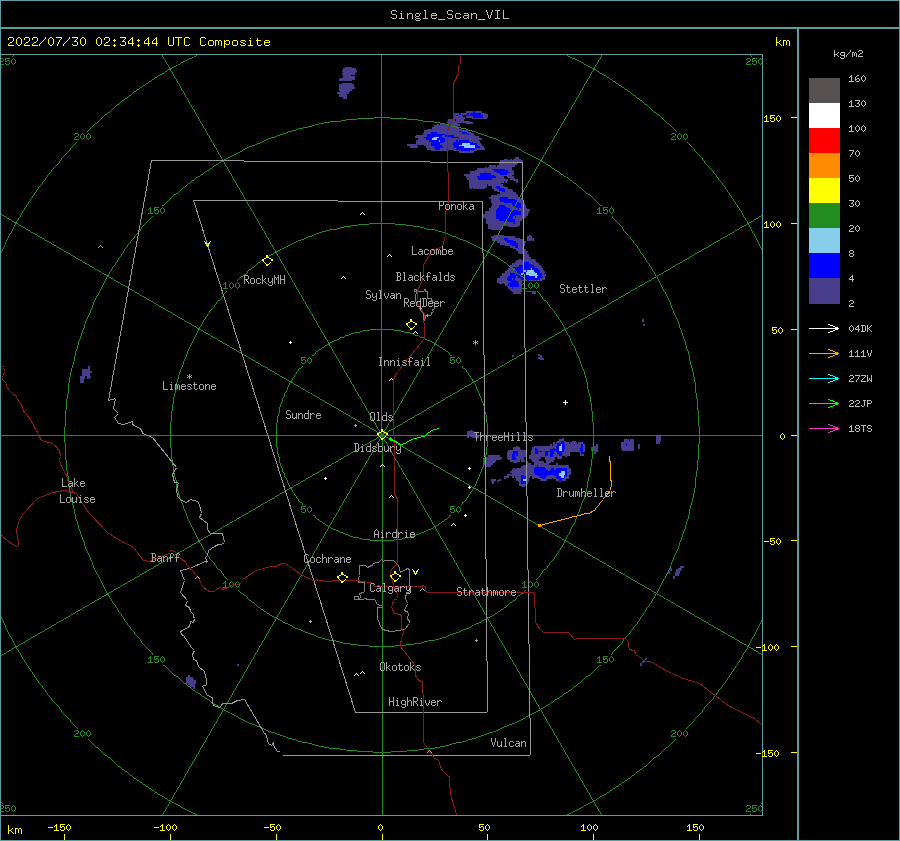Pick the blue 8 legend swatch

tap(824, 266)
